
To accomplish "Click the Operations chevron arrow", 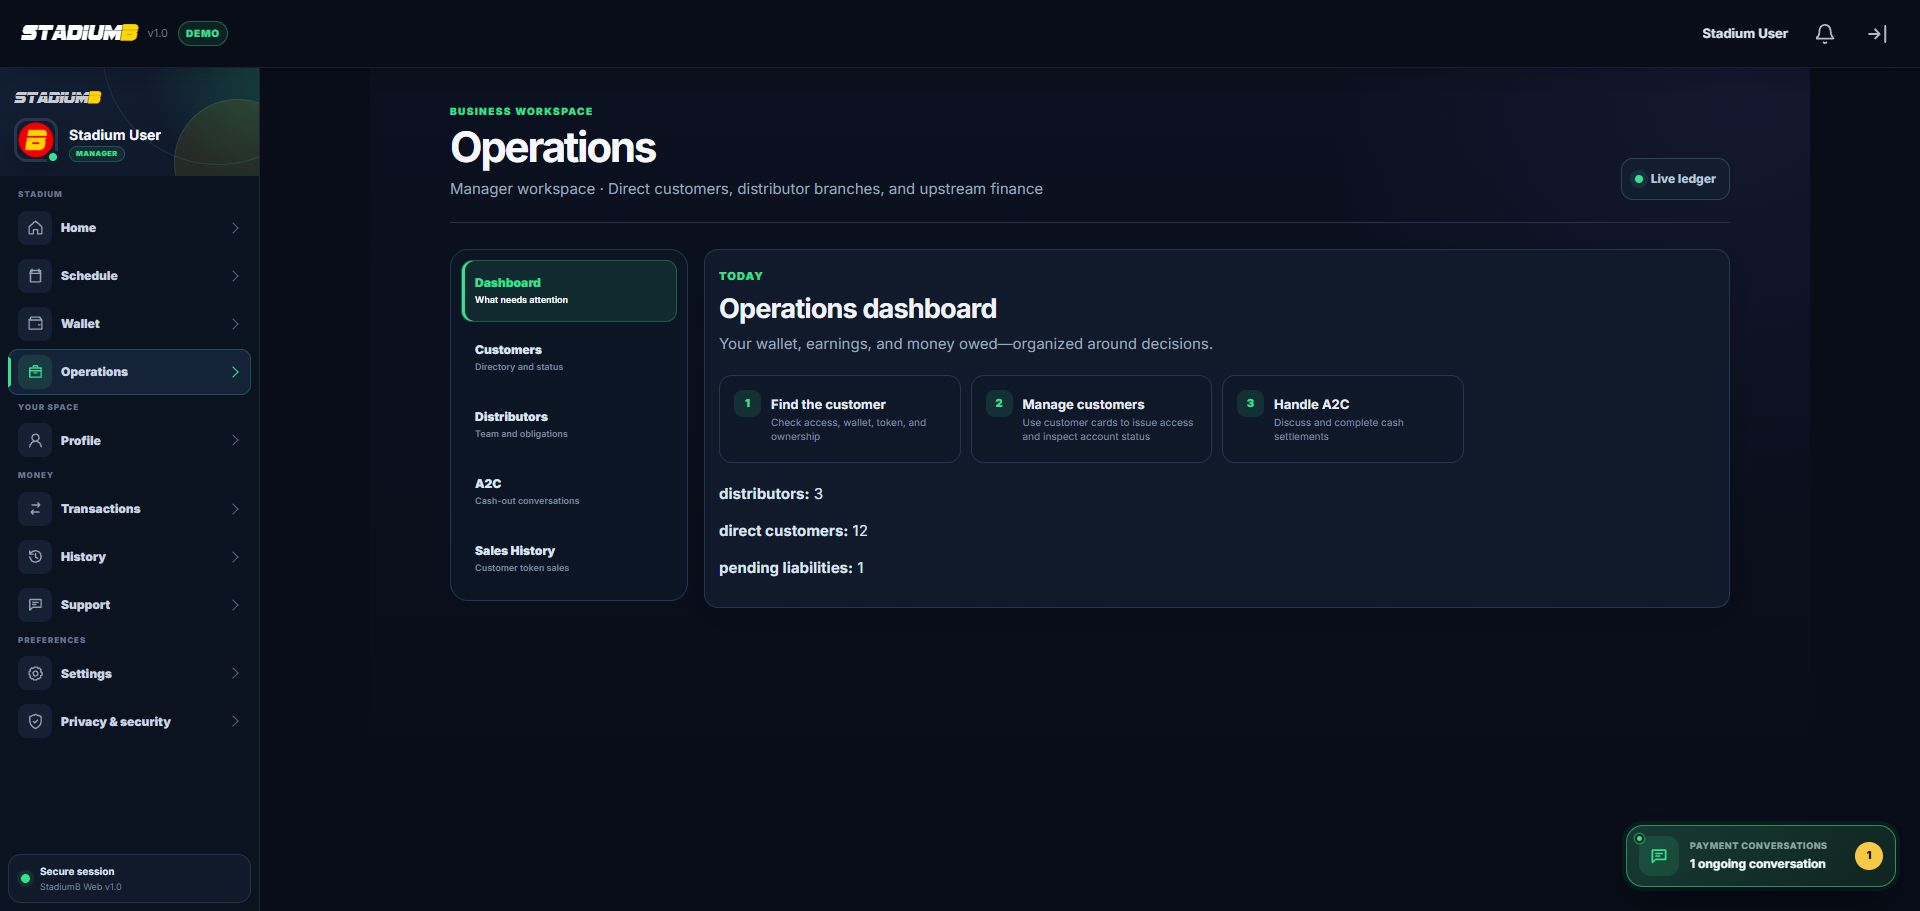I will tap(235, 372).
